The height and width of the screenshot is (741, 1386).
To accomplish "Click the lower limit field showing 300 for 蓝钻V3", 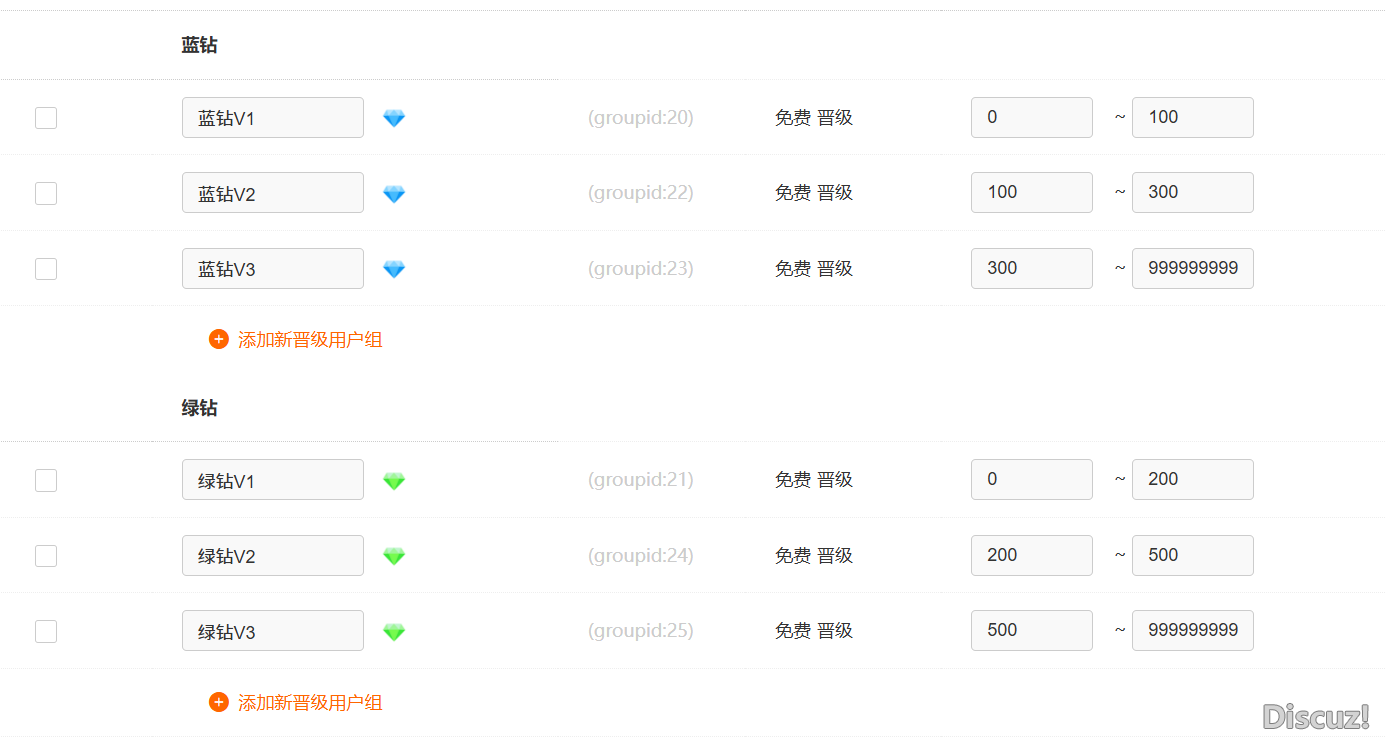I will [x=1031, y=268].
